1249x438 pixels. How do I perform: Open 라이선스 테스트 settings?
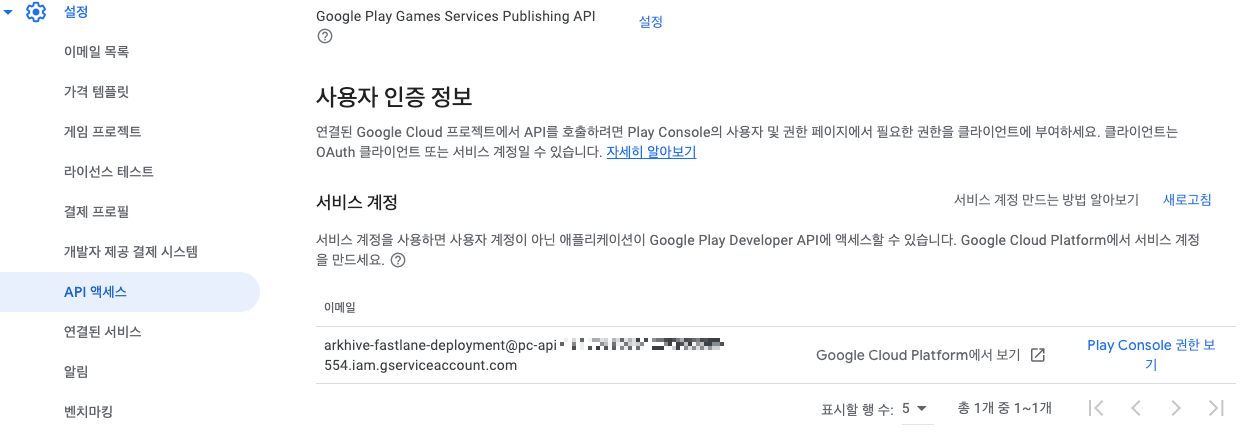pyautogui.click(x=108, y=172)
